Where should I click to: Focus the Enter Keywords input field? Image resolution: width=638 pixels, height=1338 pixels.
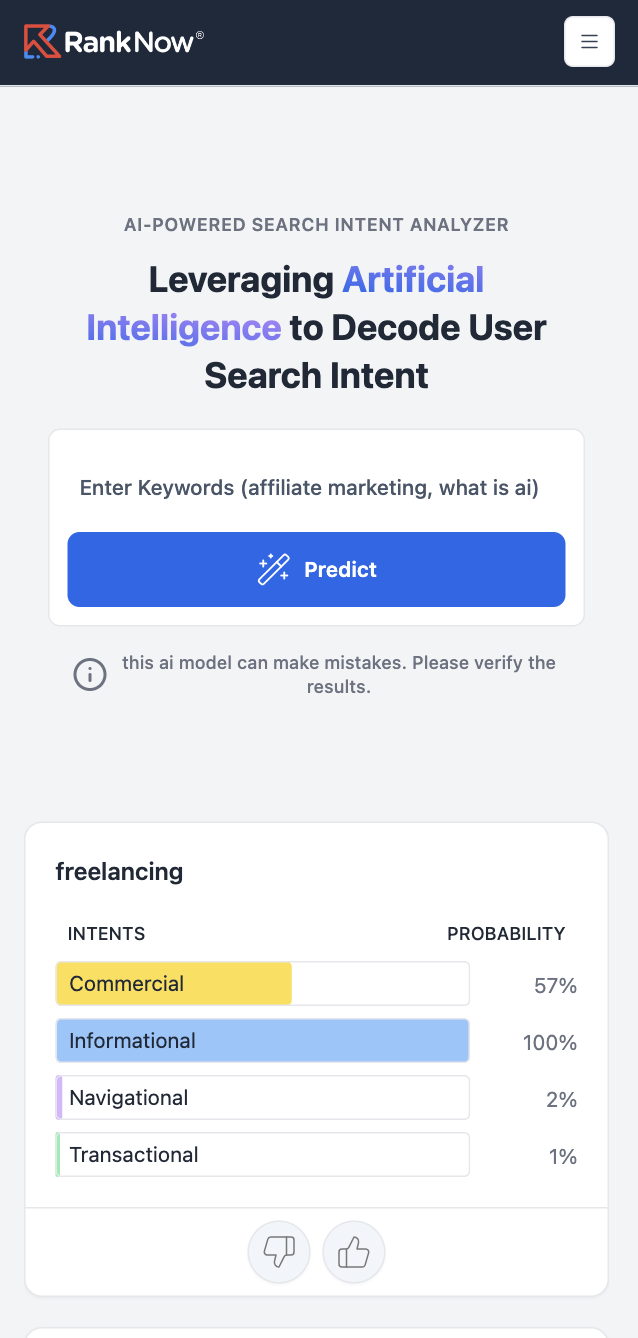pyautogui.click(x=316, y=488)
